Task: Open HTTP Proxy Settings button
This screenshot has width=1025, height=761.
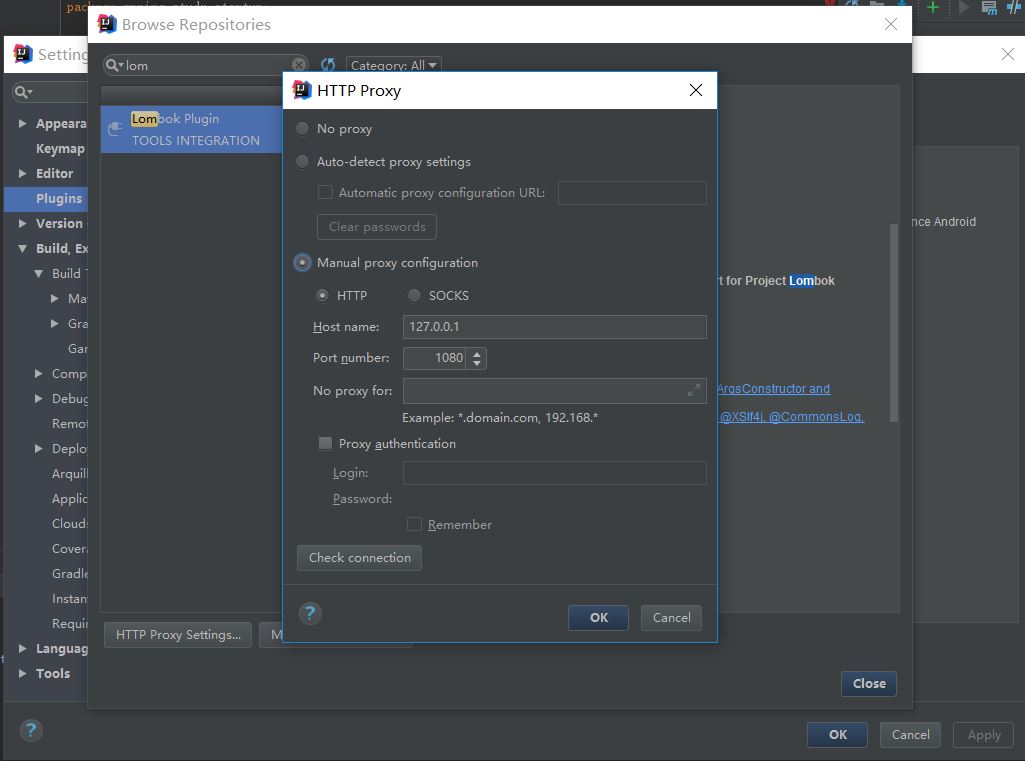Action: click(x=178, y=635)
